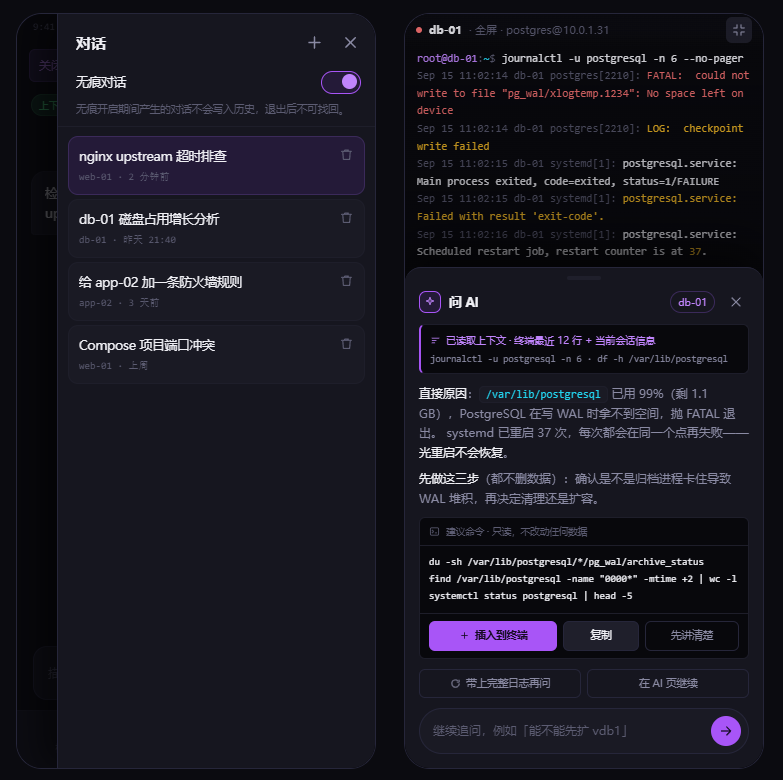This screenshot has height=780, width=783.
Task: Delete the app-02 防火墙规则 conversation
Action: [x=347, y=281]
